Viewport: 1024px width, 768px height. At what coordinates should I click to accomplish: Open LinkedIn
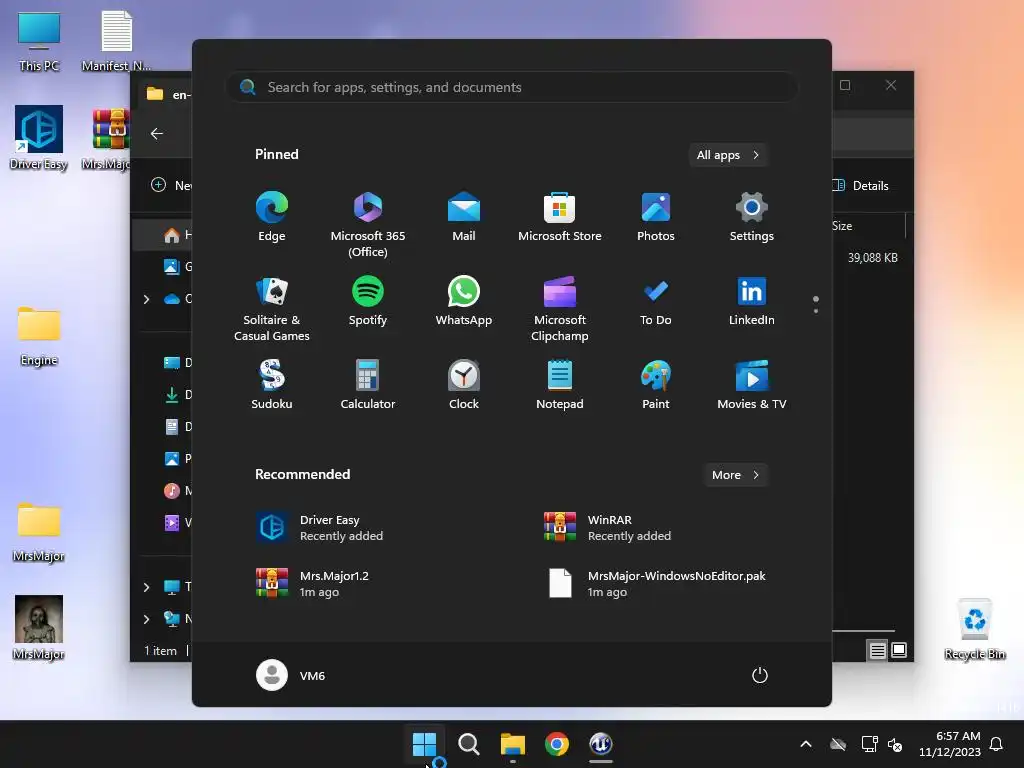[x=752, y=301]
